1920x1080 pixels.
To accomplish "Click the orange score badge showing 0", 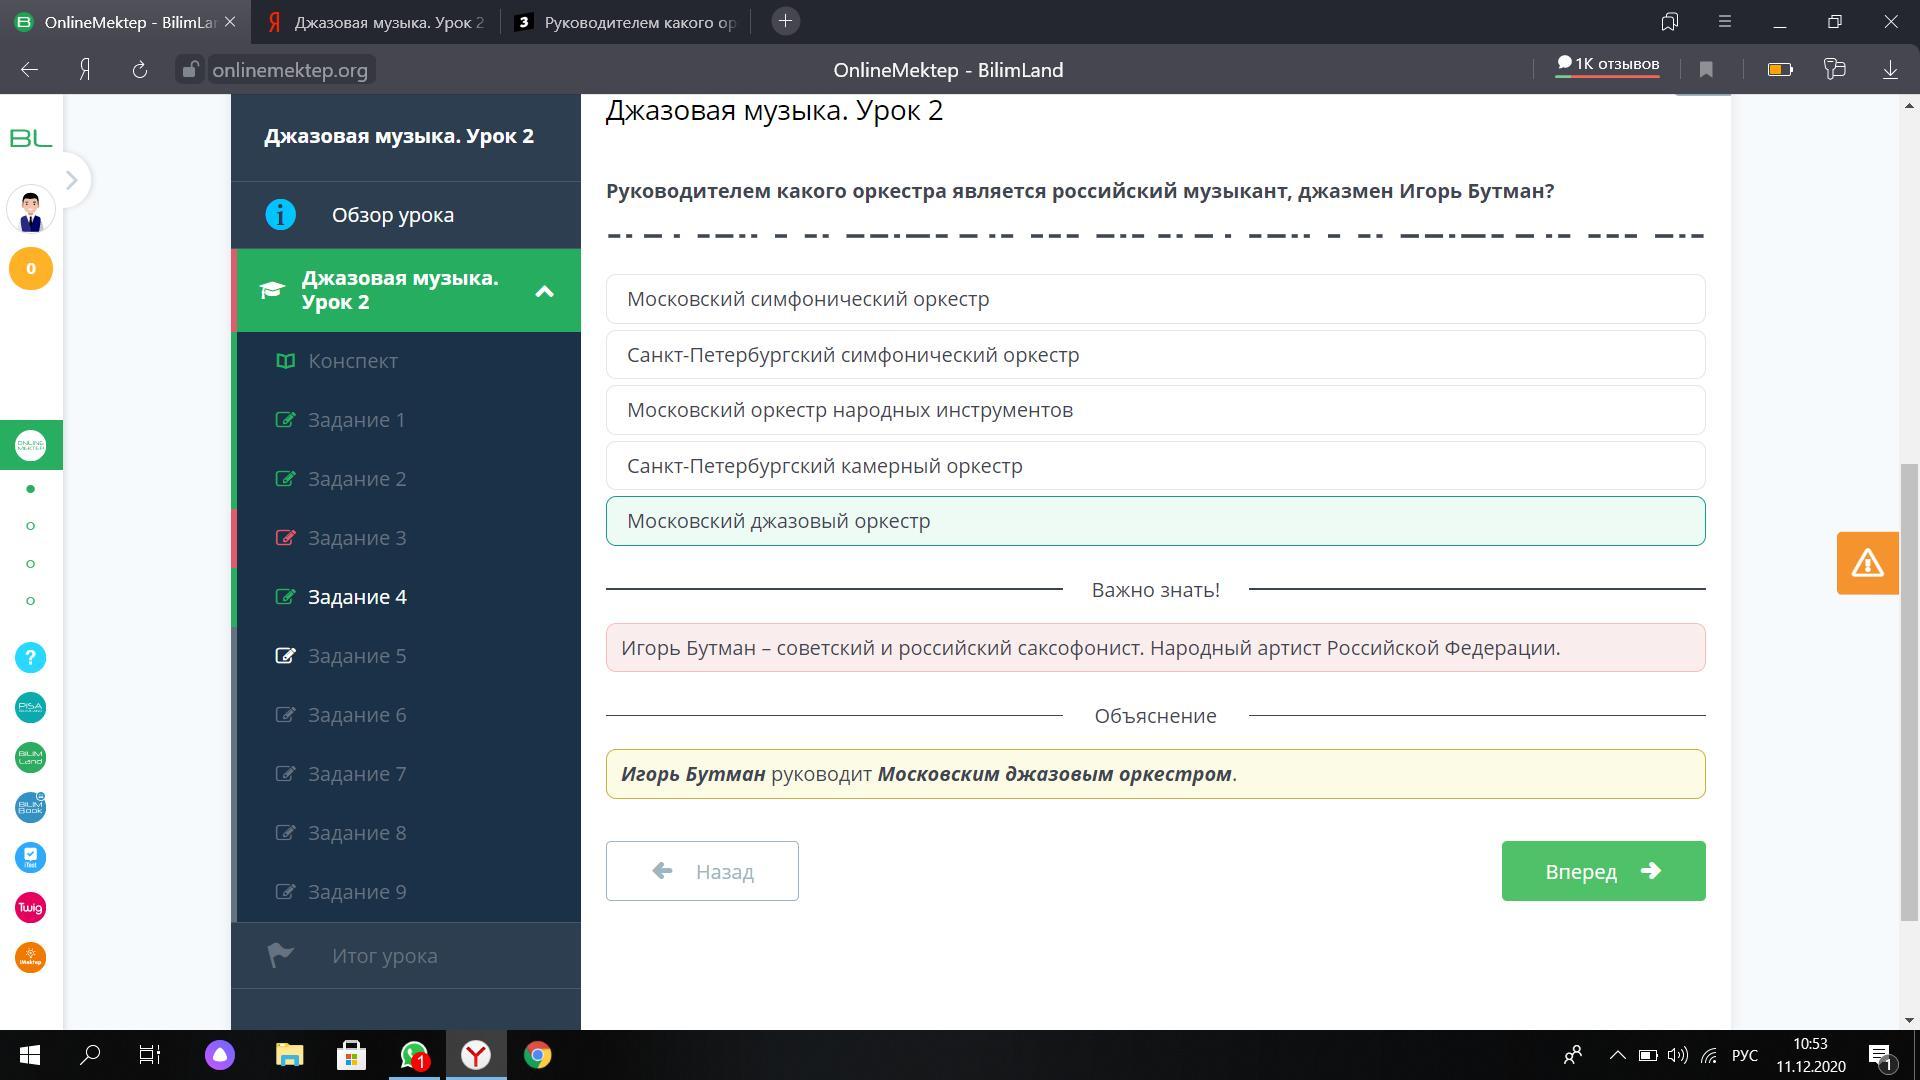I will (x=30, y=269).
